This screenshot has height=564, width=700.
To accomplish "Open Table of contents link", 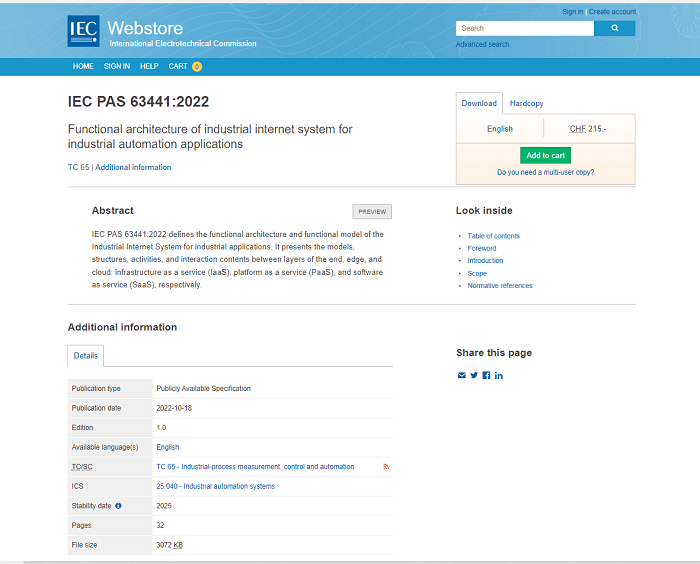I will (493, 236).
